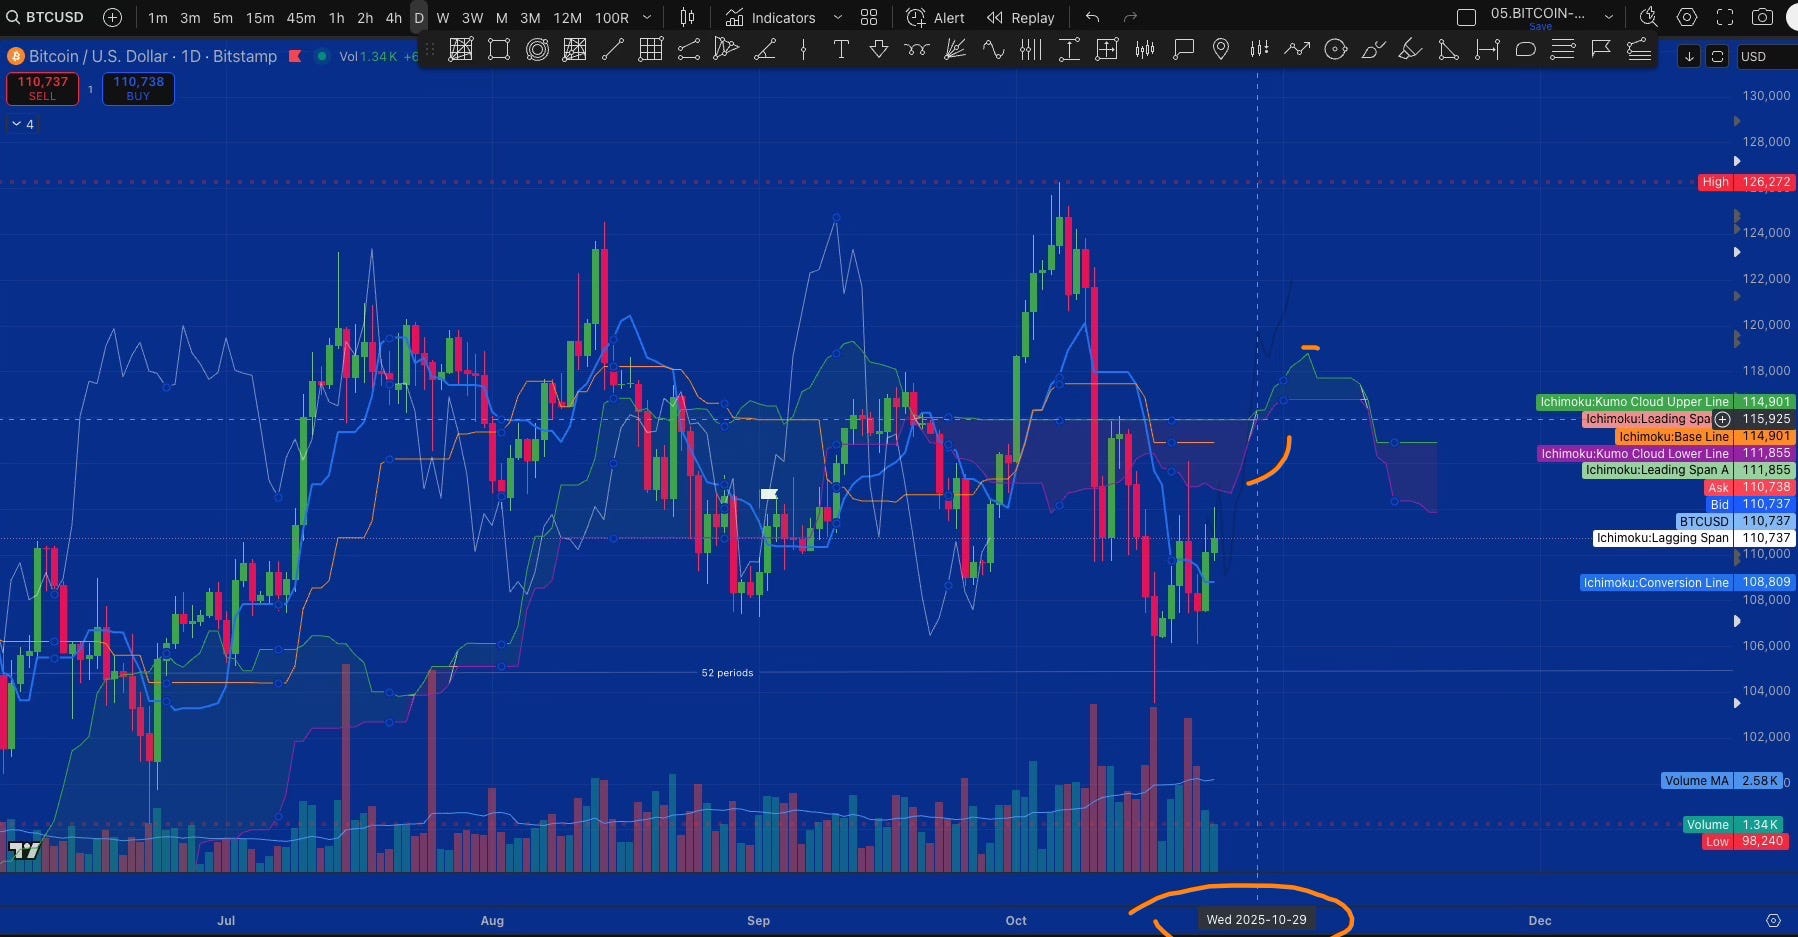Screen dimensions: 1798x937
Task: Start bar Replay mode
Action: tap(1020, 18)
